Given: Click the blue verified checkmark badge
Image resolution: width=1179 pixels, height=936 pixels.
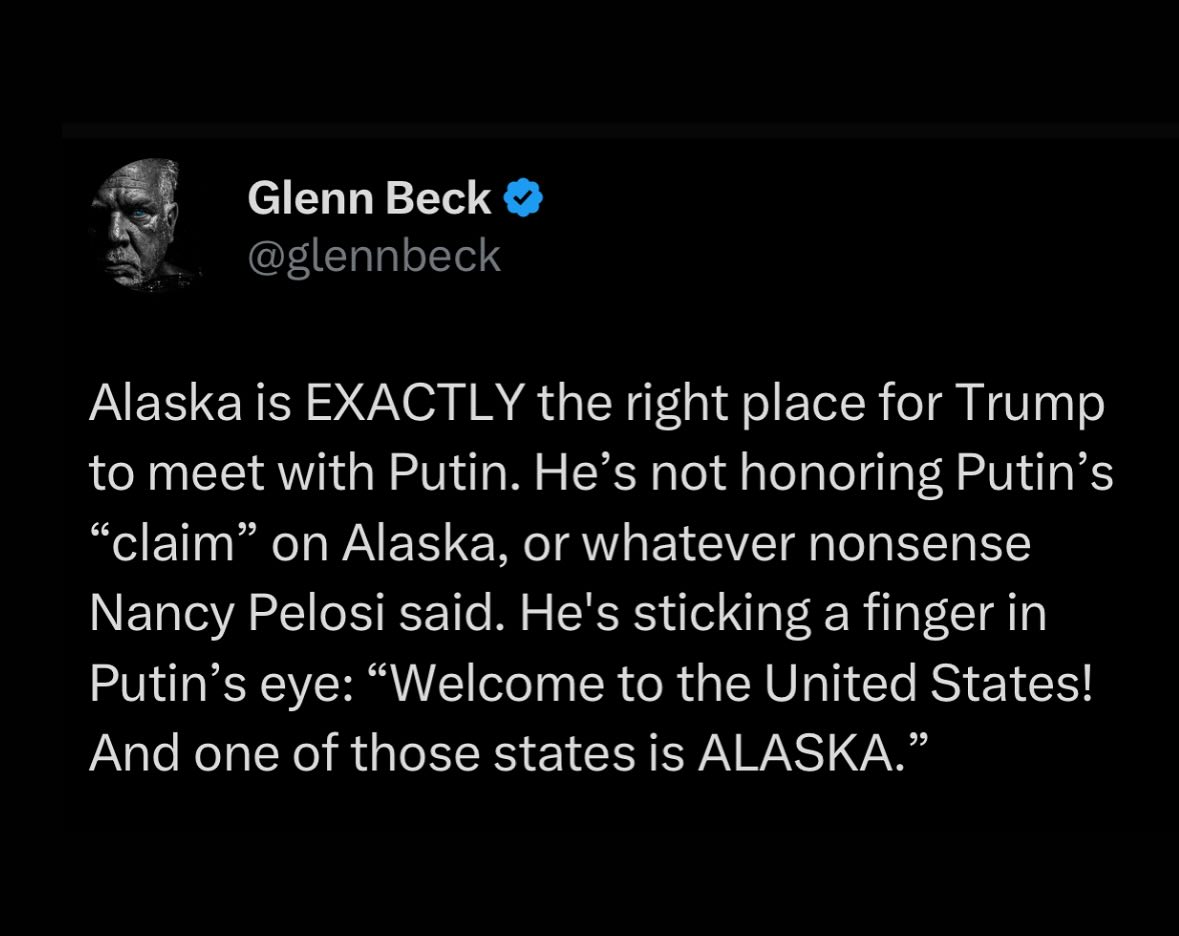Looking at the screenshot, I should coord(523,198).
